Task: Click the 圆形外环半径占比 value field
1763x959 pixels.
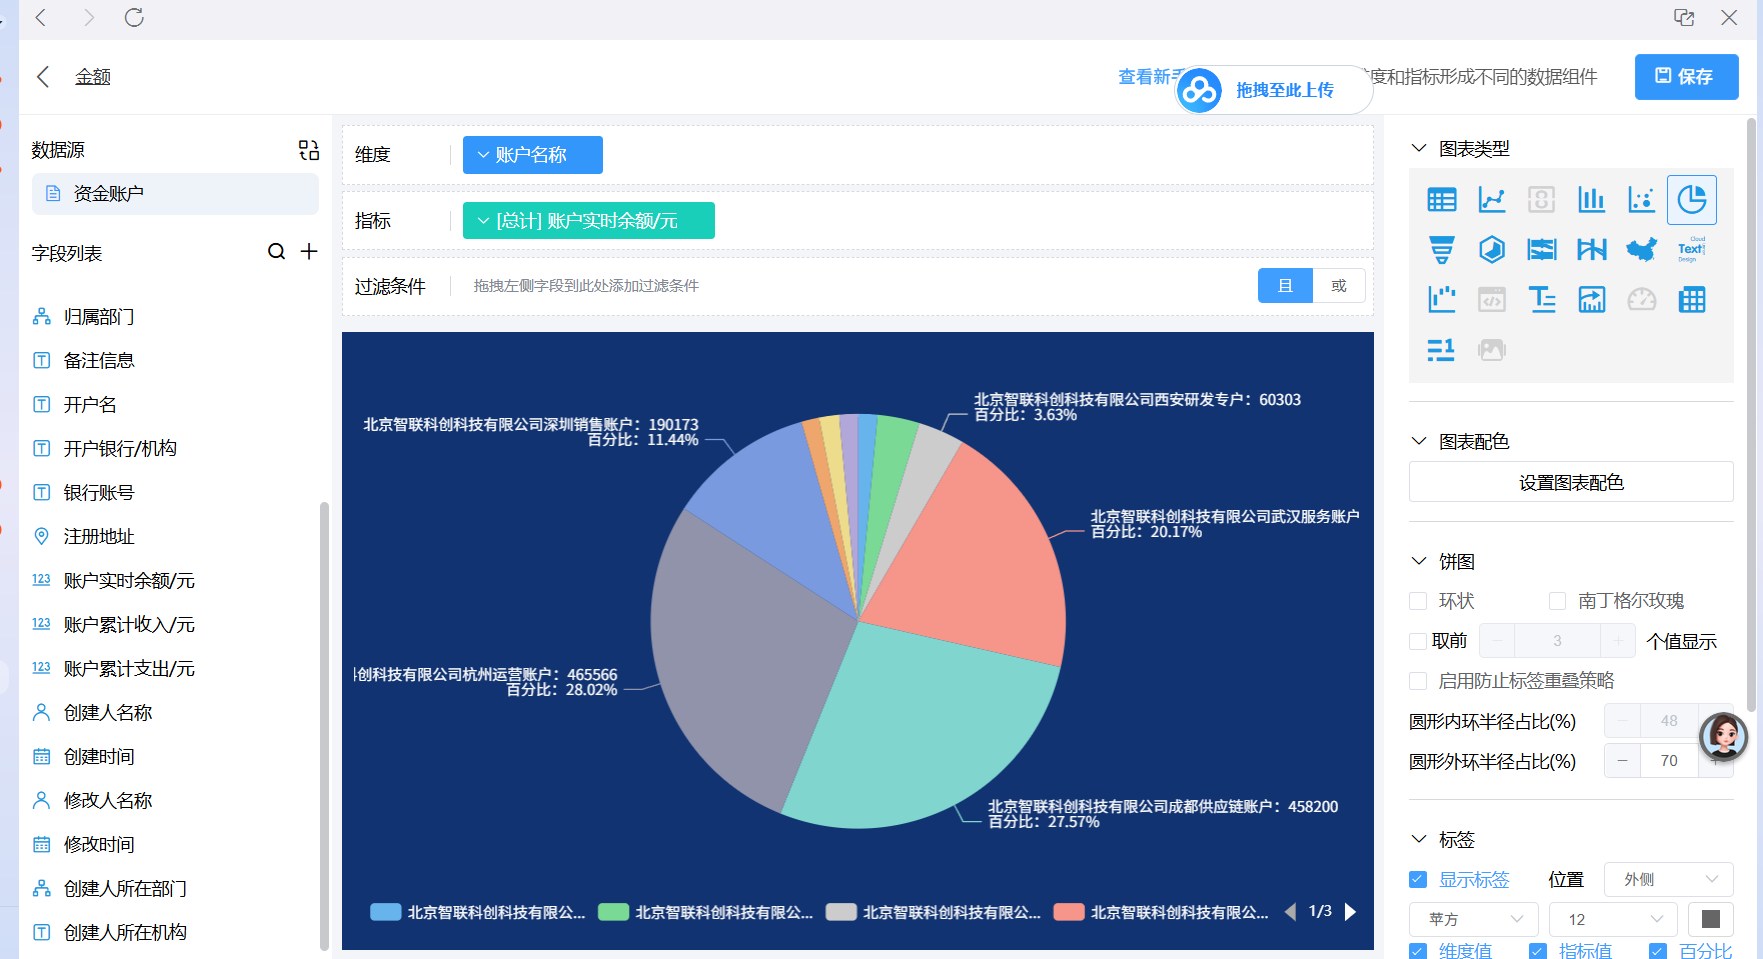Action: pos(1669,761)
